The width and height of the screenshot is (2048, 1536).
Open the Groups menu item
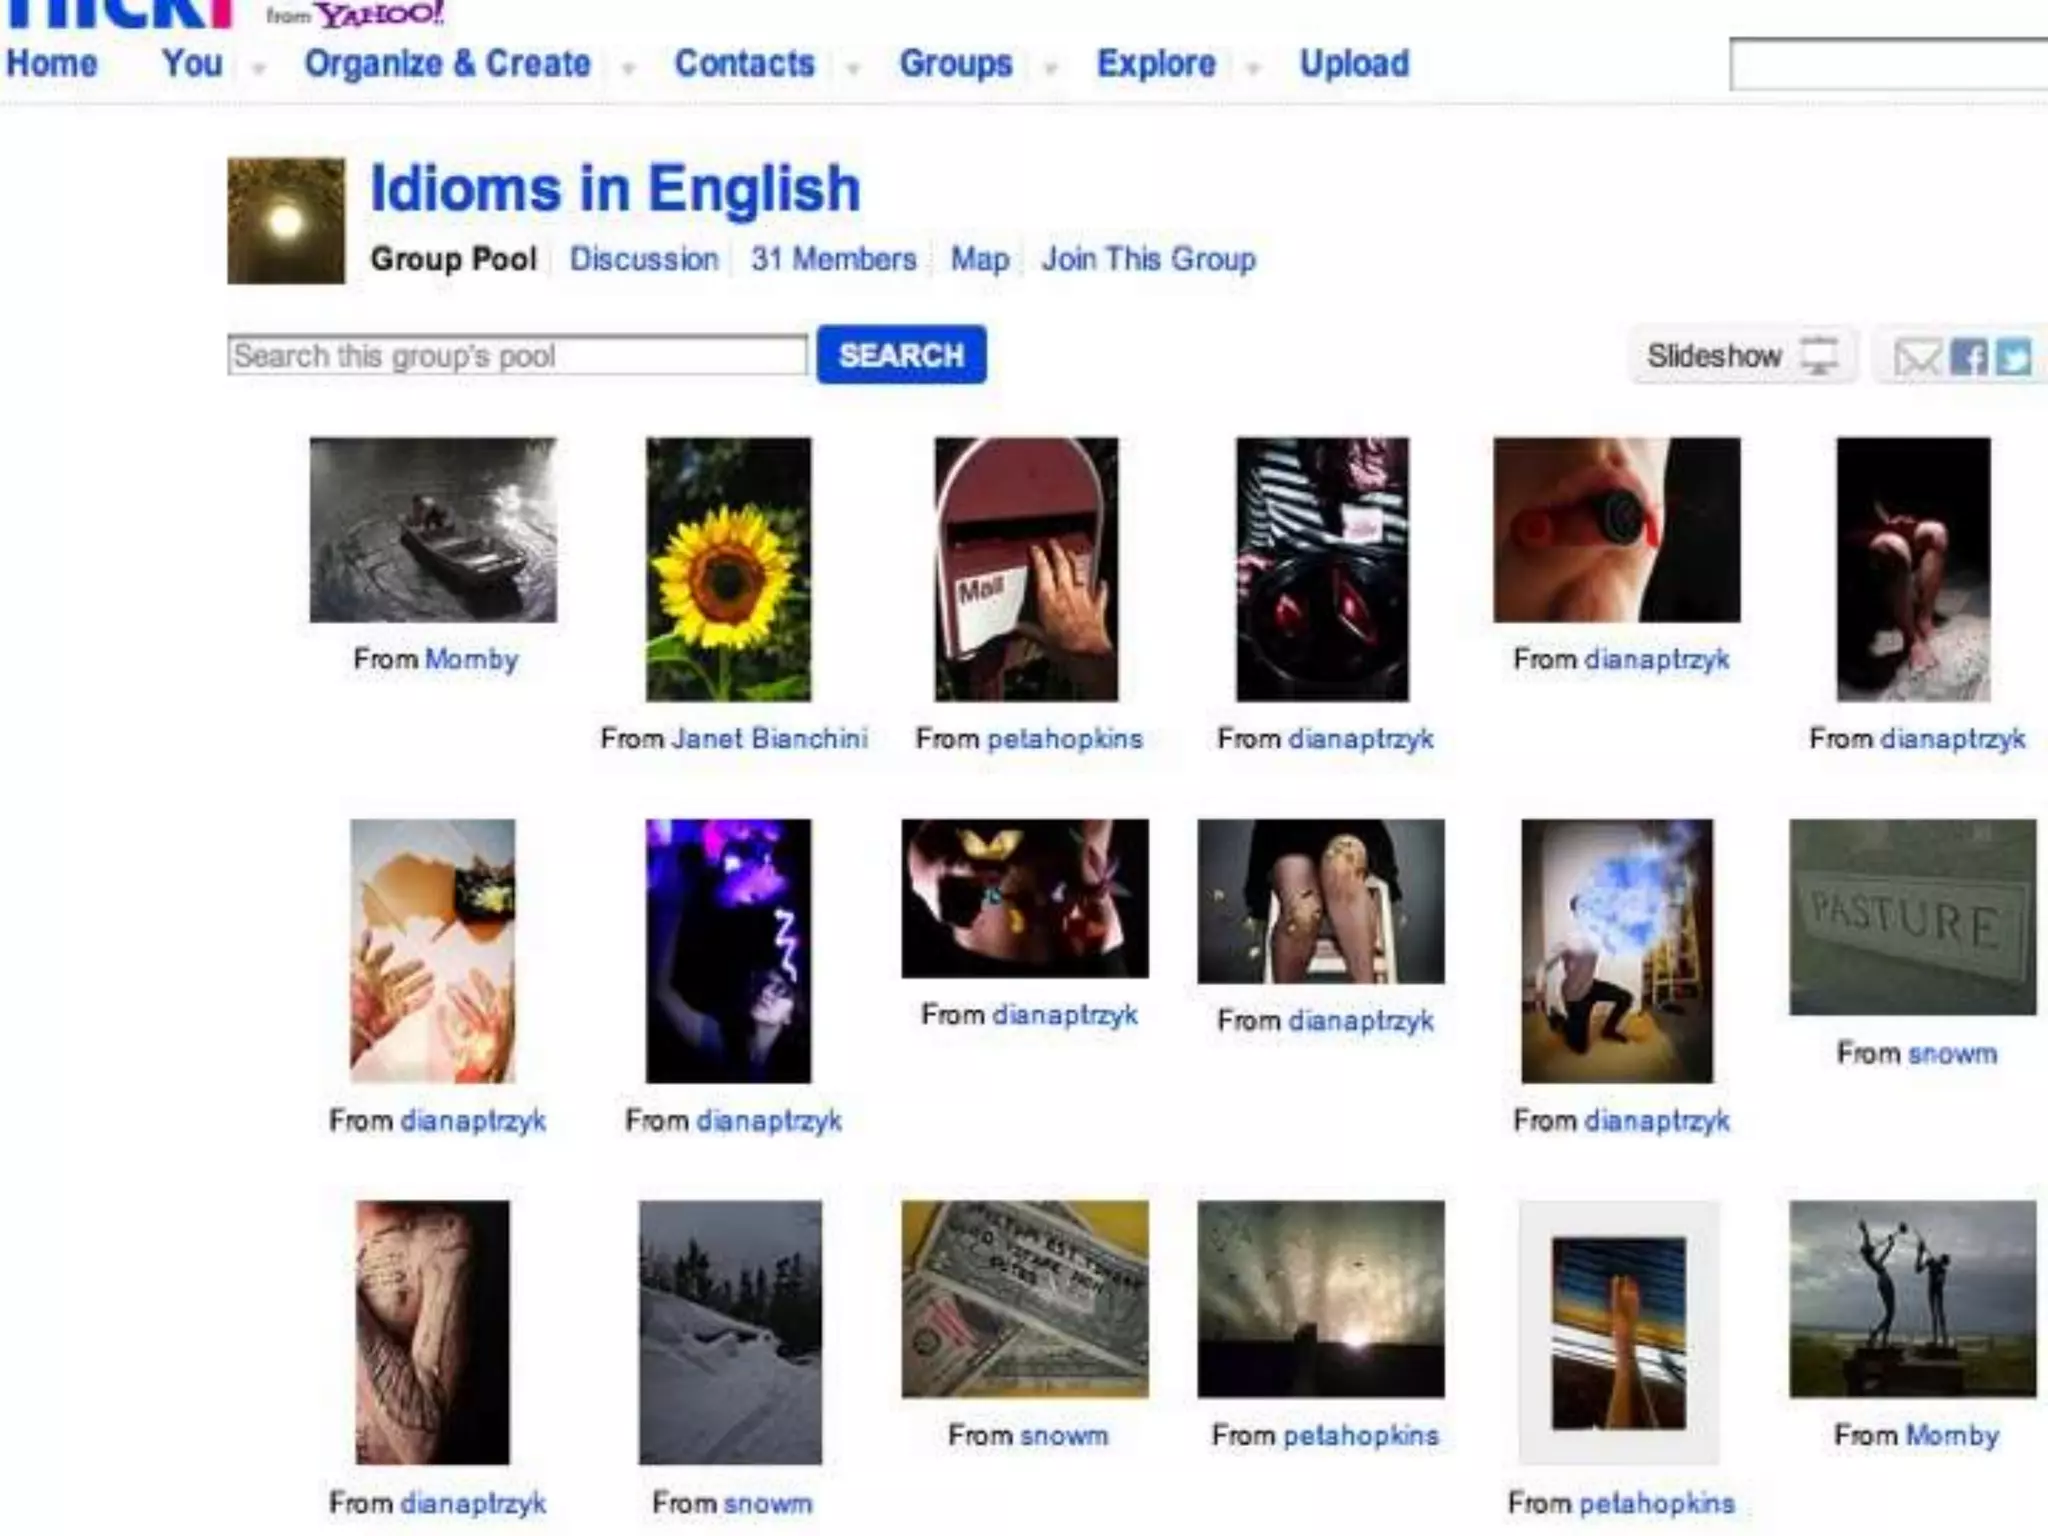coord(956,63)
